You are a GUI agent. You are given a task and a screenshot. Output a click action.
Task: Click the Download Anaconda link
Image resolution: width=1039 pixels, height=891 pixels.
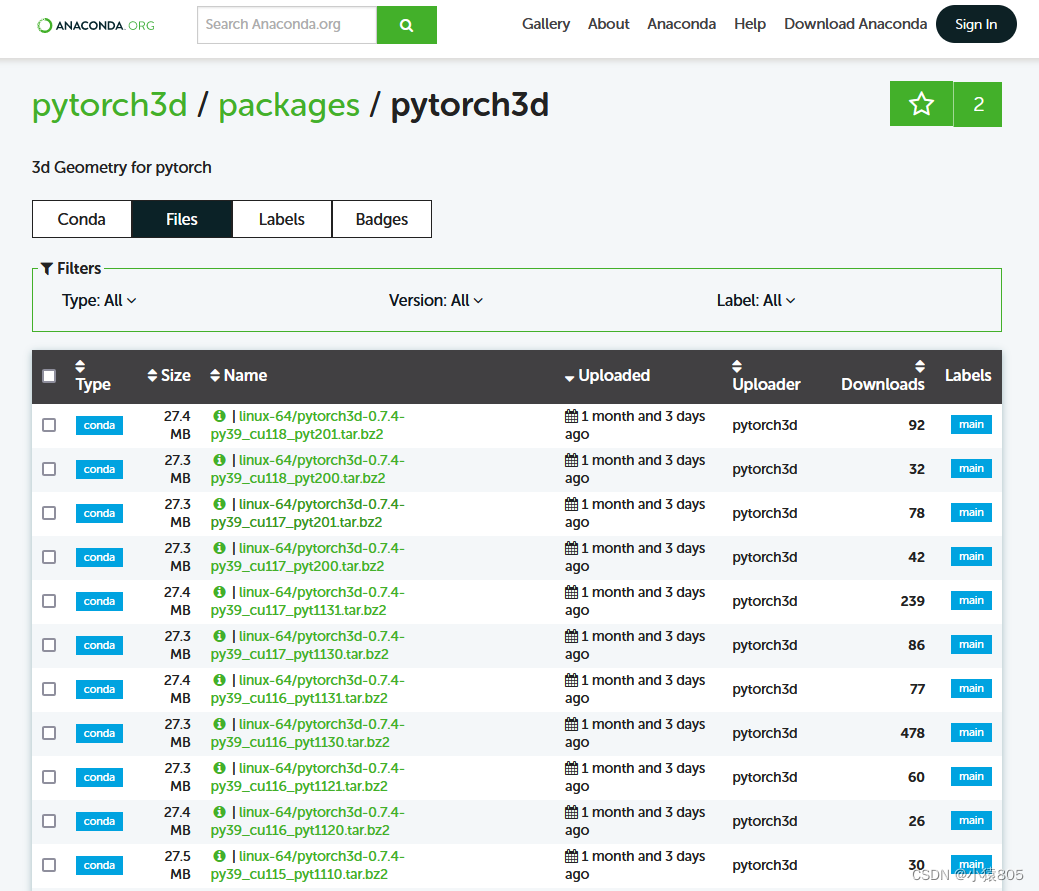point(855,24)
